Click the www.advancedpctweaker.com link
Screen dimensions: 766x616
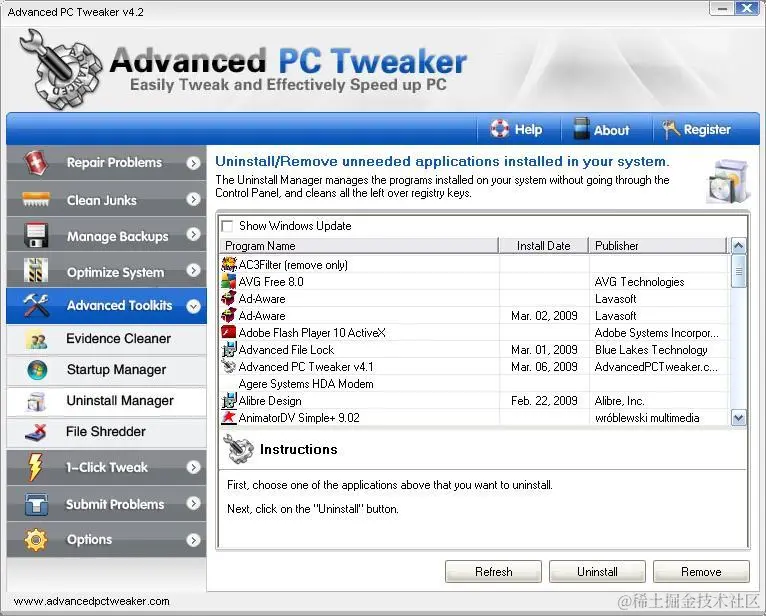coord(92,601)
